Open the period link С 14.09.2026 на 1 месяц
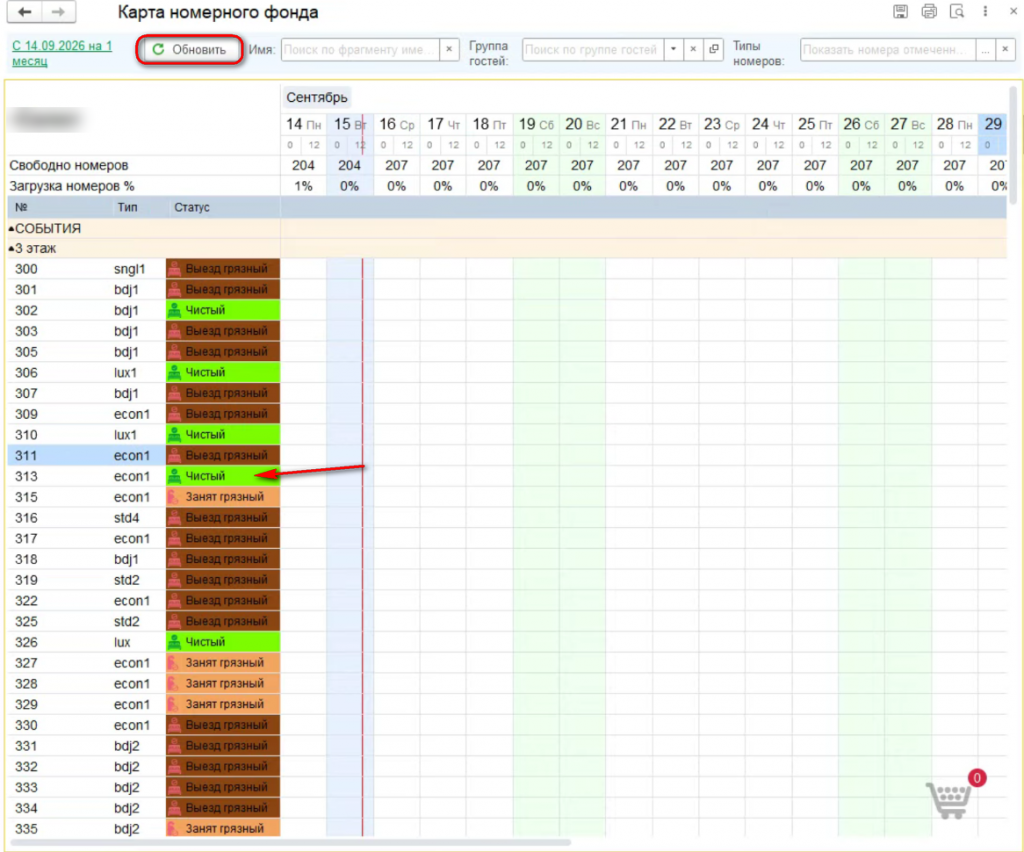The image size is (1024, 852). point(62,54)
